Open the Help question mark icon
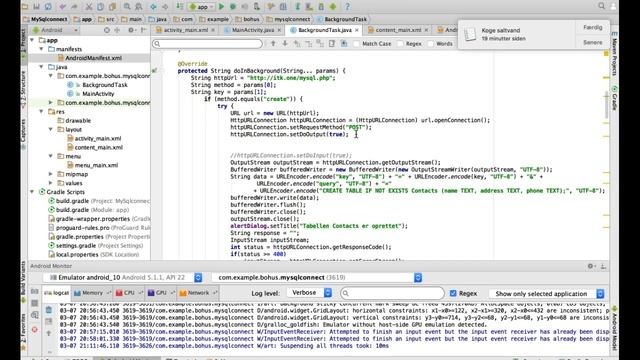Screen dimensions: 640x360 point(347,7)
